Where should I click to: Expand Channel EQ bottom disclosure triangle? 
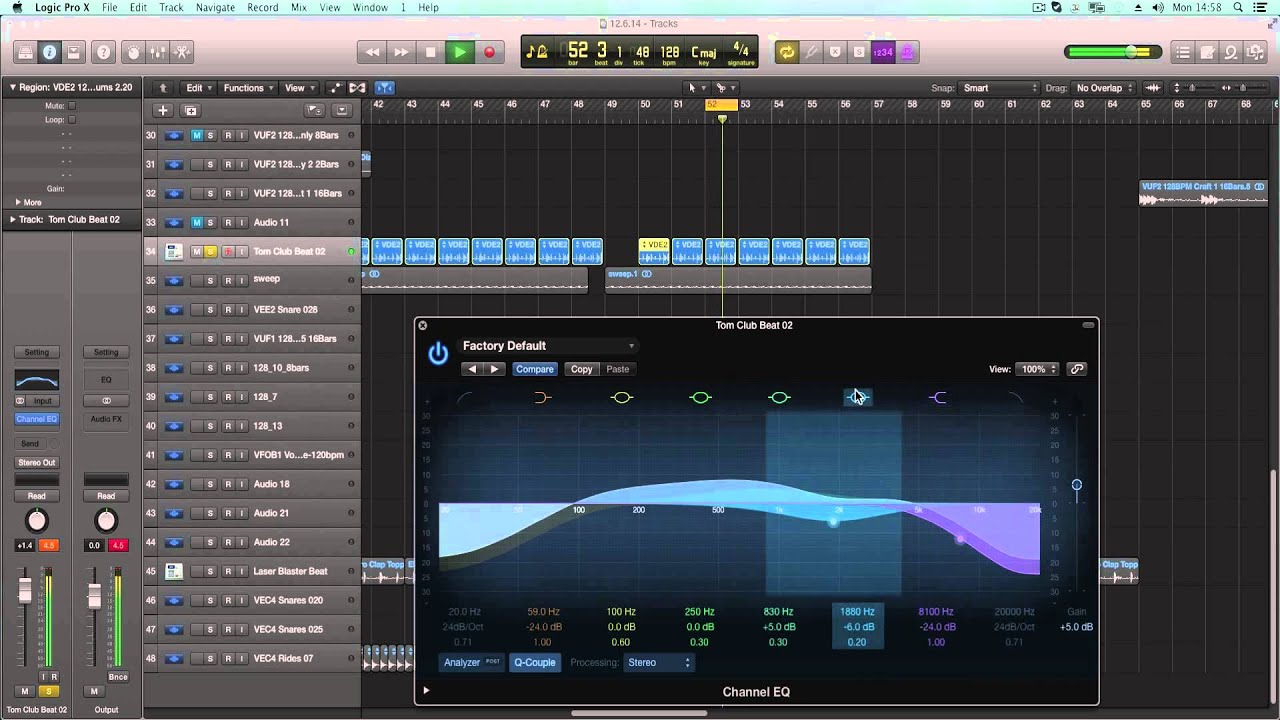tap(426, 690)
